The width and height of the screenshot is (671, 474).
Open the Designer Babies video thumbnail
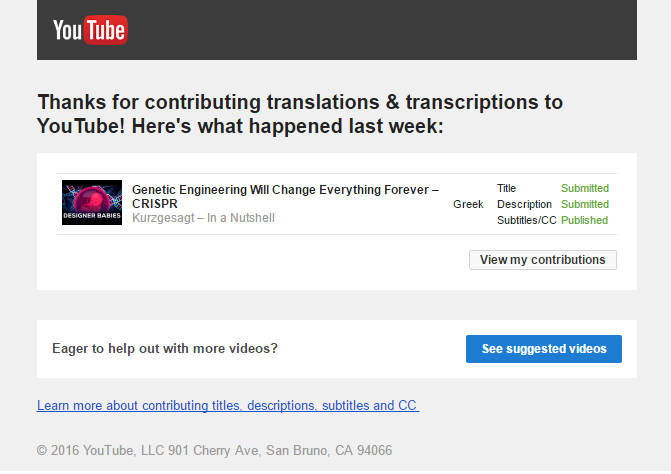[x=92, y=202]
